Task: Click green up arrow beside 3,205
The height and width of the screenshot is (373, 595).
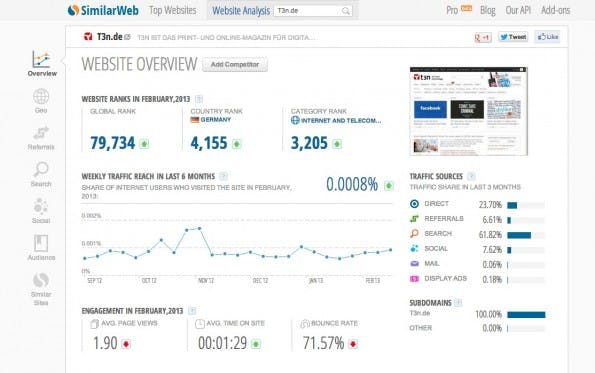Action: pos(337,144)
